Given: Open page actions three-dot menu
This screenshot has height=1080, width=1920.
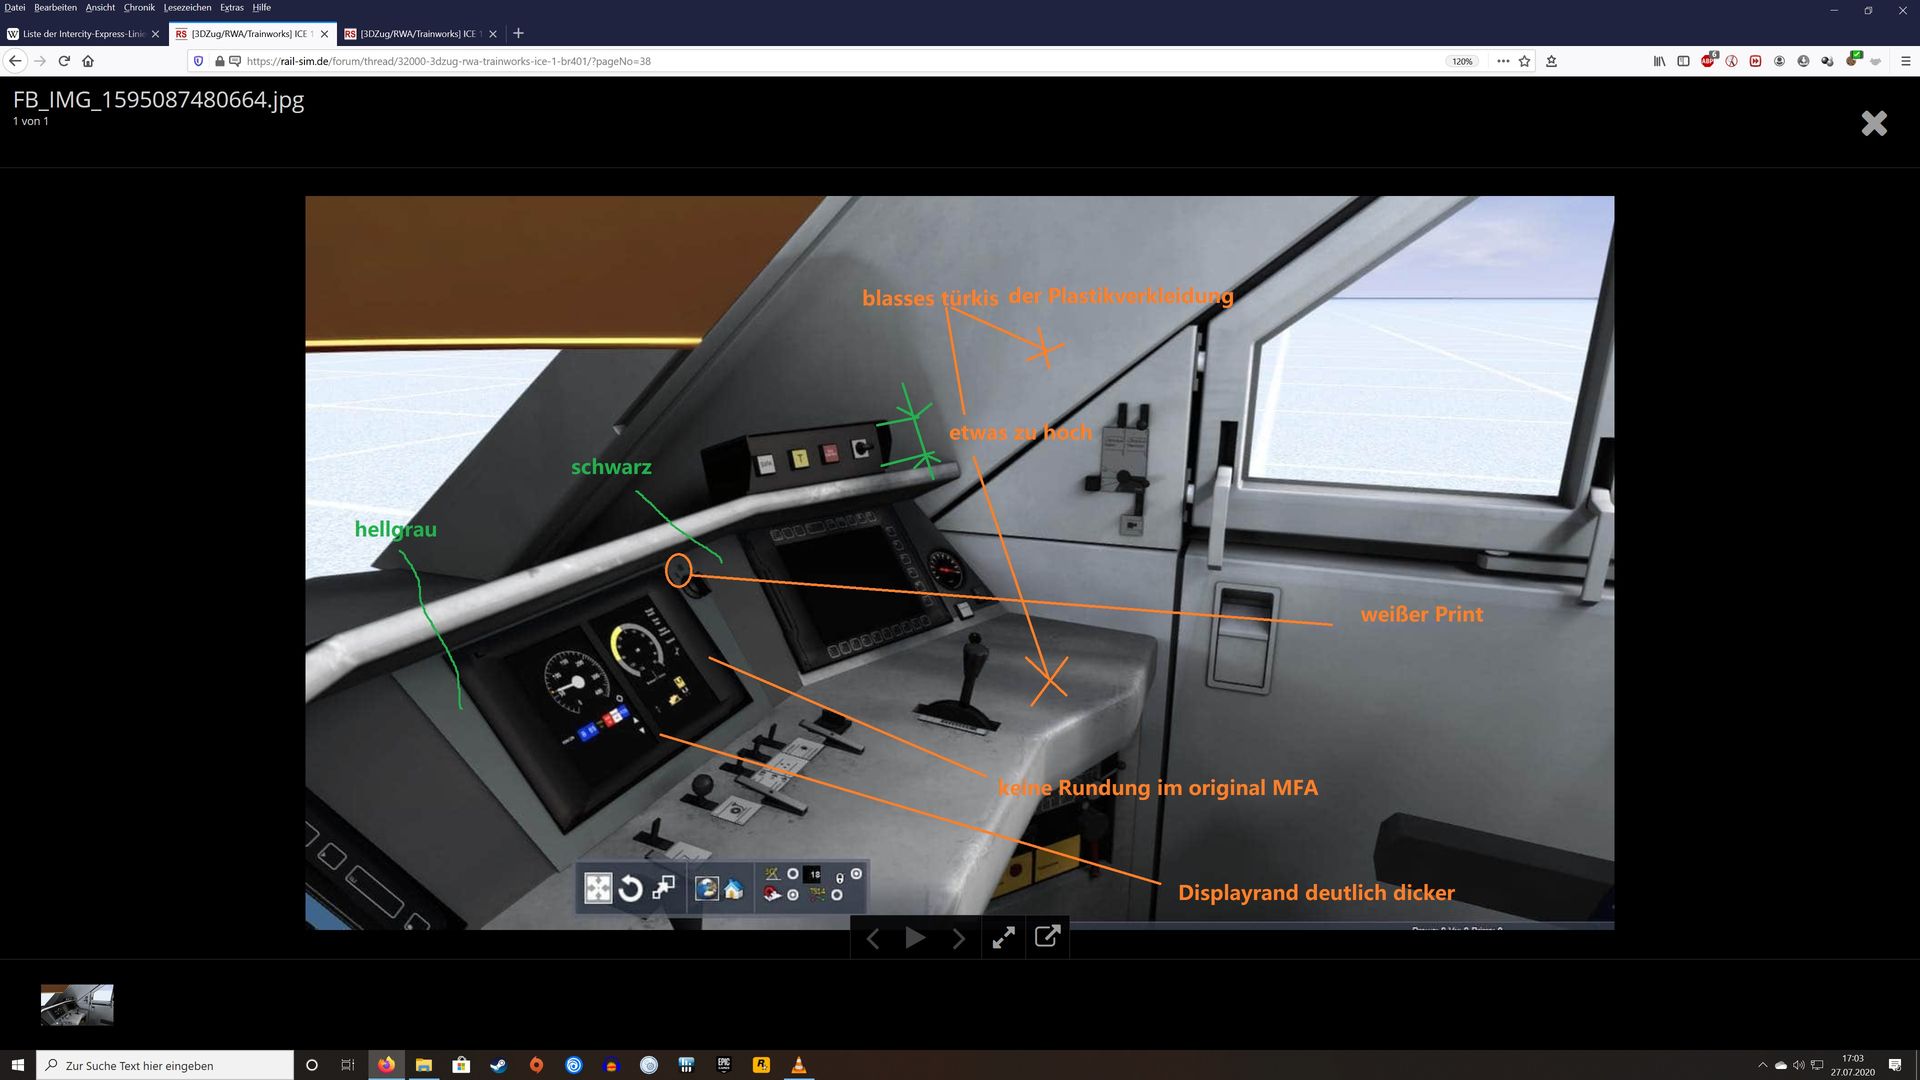Looking at the screenshot, I should point(1502,61).
